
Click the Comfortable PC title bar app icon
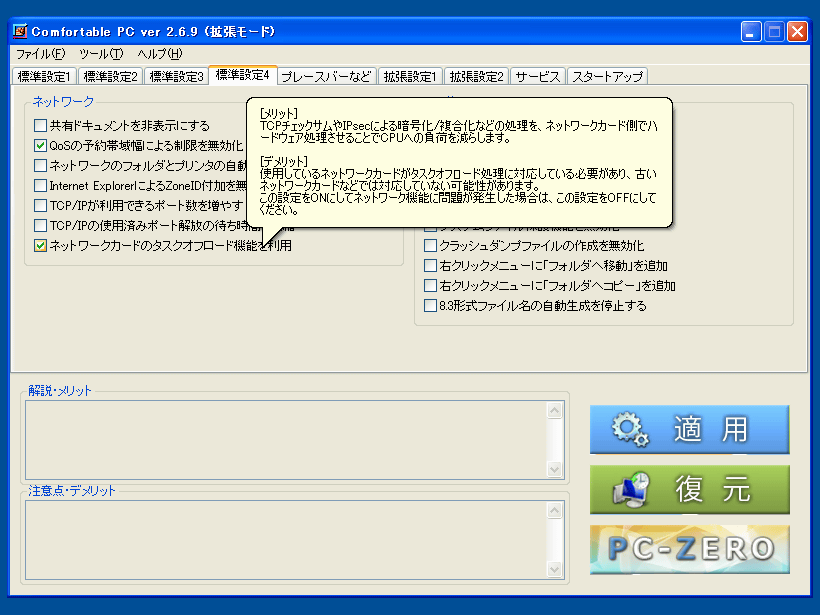click(20, 31)
